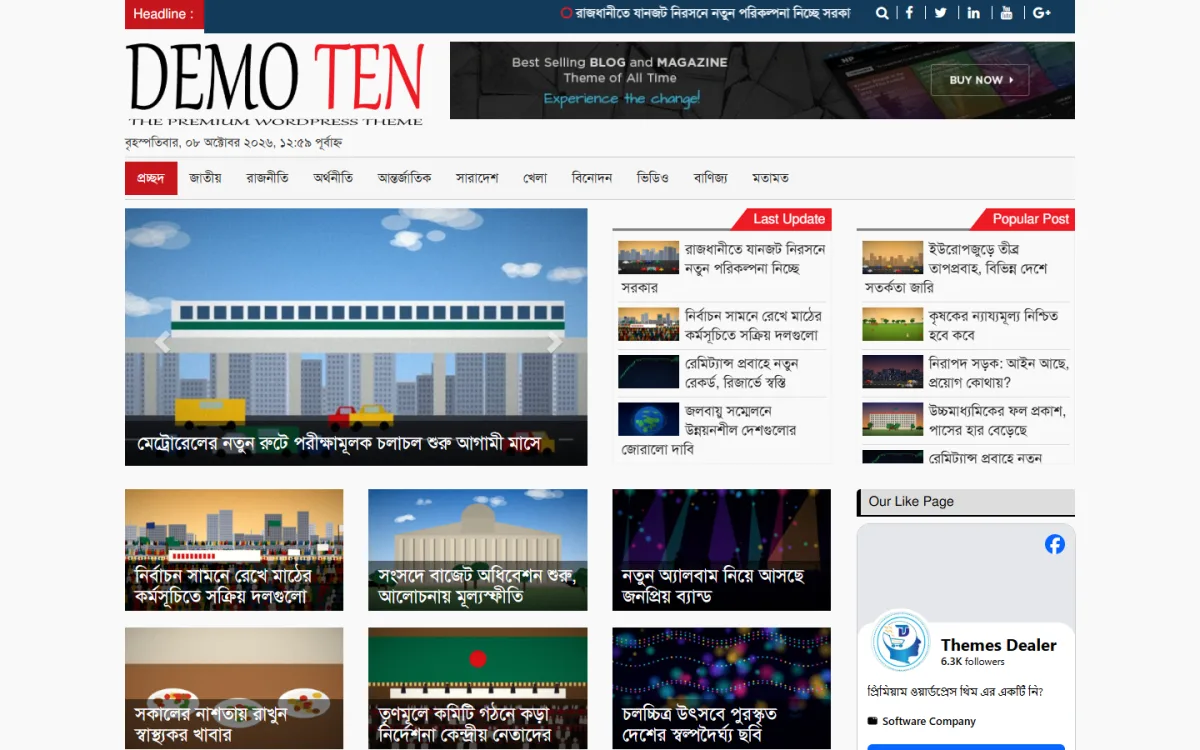Click the Best Selling Blog and Magazine banner
This screenshot has width=1200, height=750.
point(762,80)
